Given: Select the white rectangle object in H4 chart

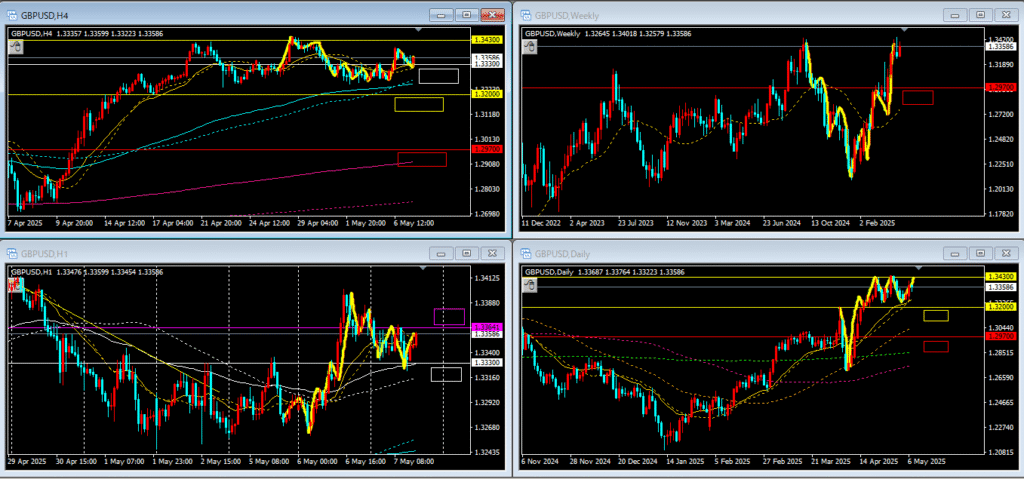Looking at the screenshot, I should tap(439, 76).
